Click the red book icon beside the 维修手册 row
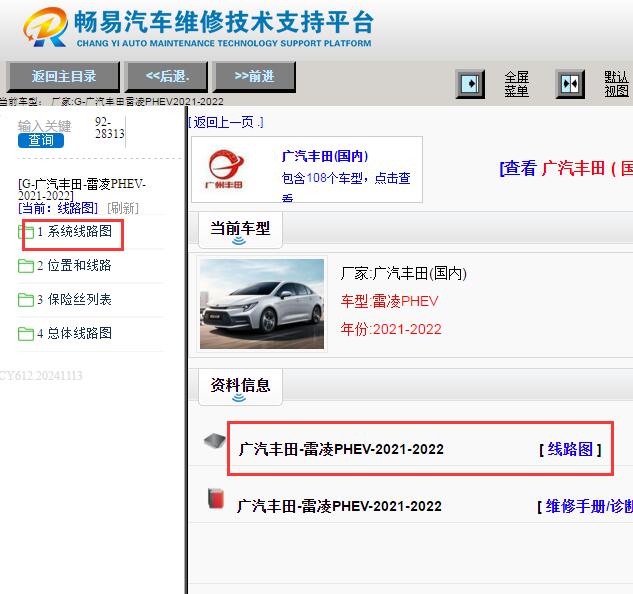 tap(216, 498)
